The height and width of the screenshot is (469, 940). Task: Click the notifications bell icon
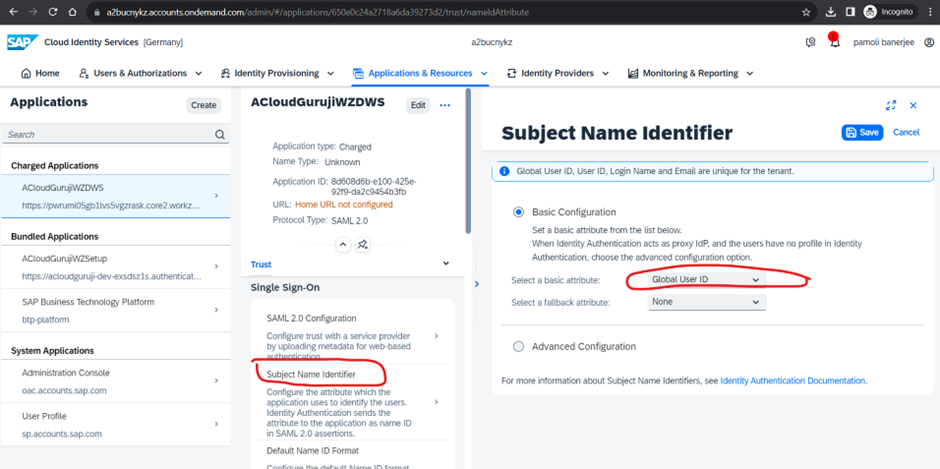834,43
